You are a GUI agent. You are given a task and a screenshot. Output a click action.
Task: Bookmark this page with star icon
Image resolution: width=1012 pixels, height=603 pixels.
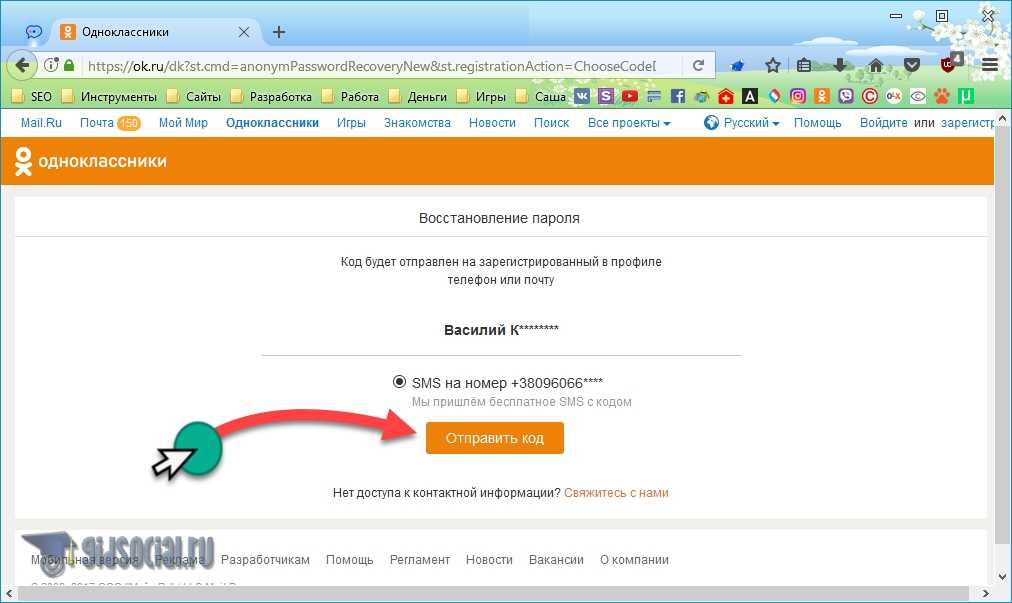pyautogui.click(x=772, y=66)
